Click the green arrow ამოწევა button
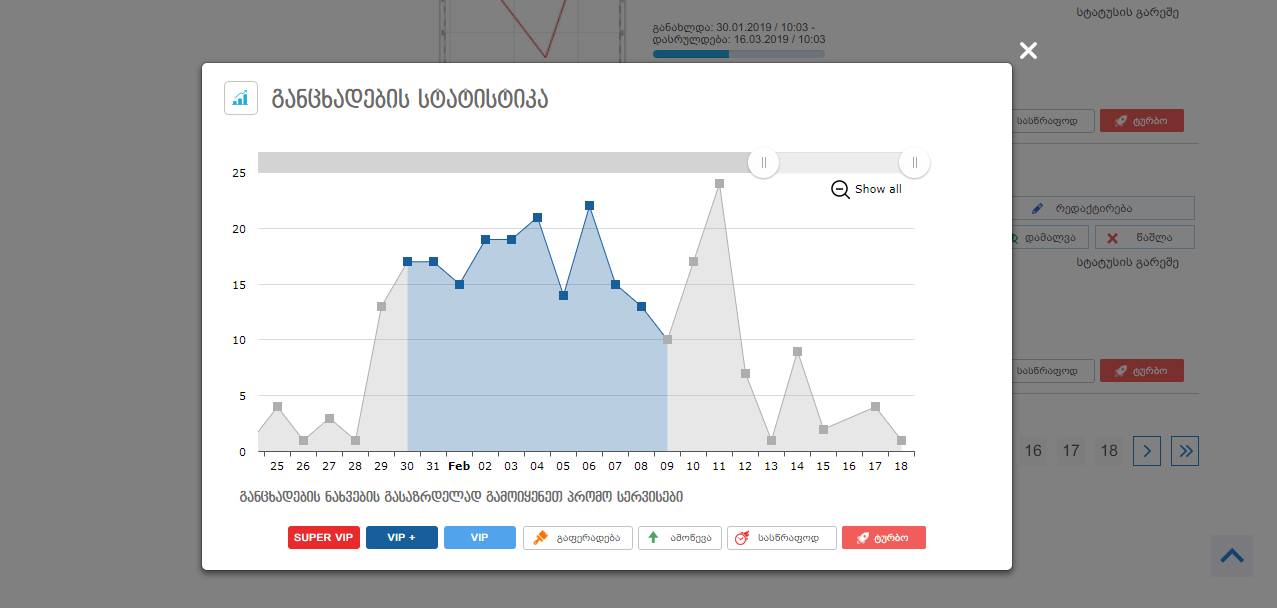1277x608 pixels. click(x=679, y=538)
